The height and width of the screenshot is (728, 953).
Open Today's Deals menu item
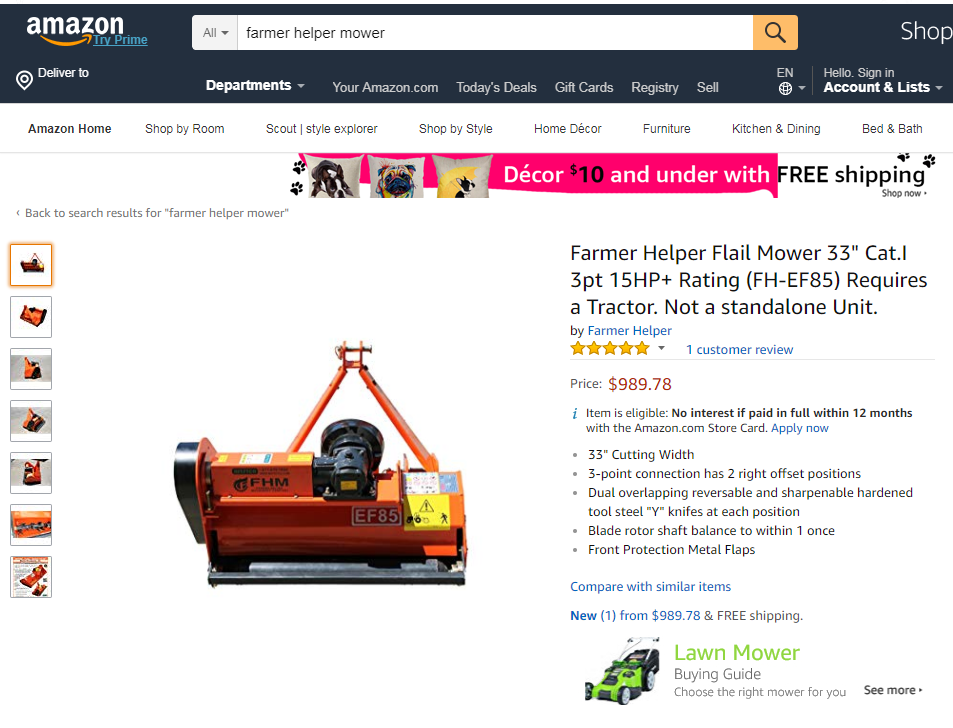496,88
